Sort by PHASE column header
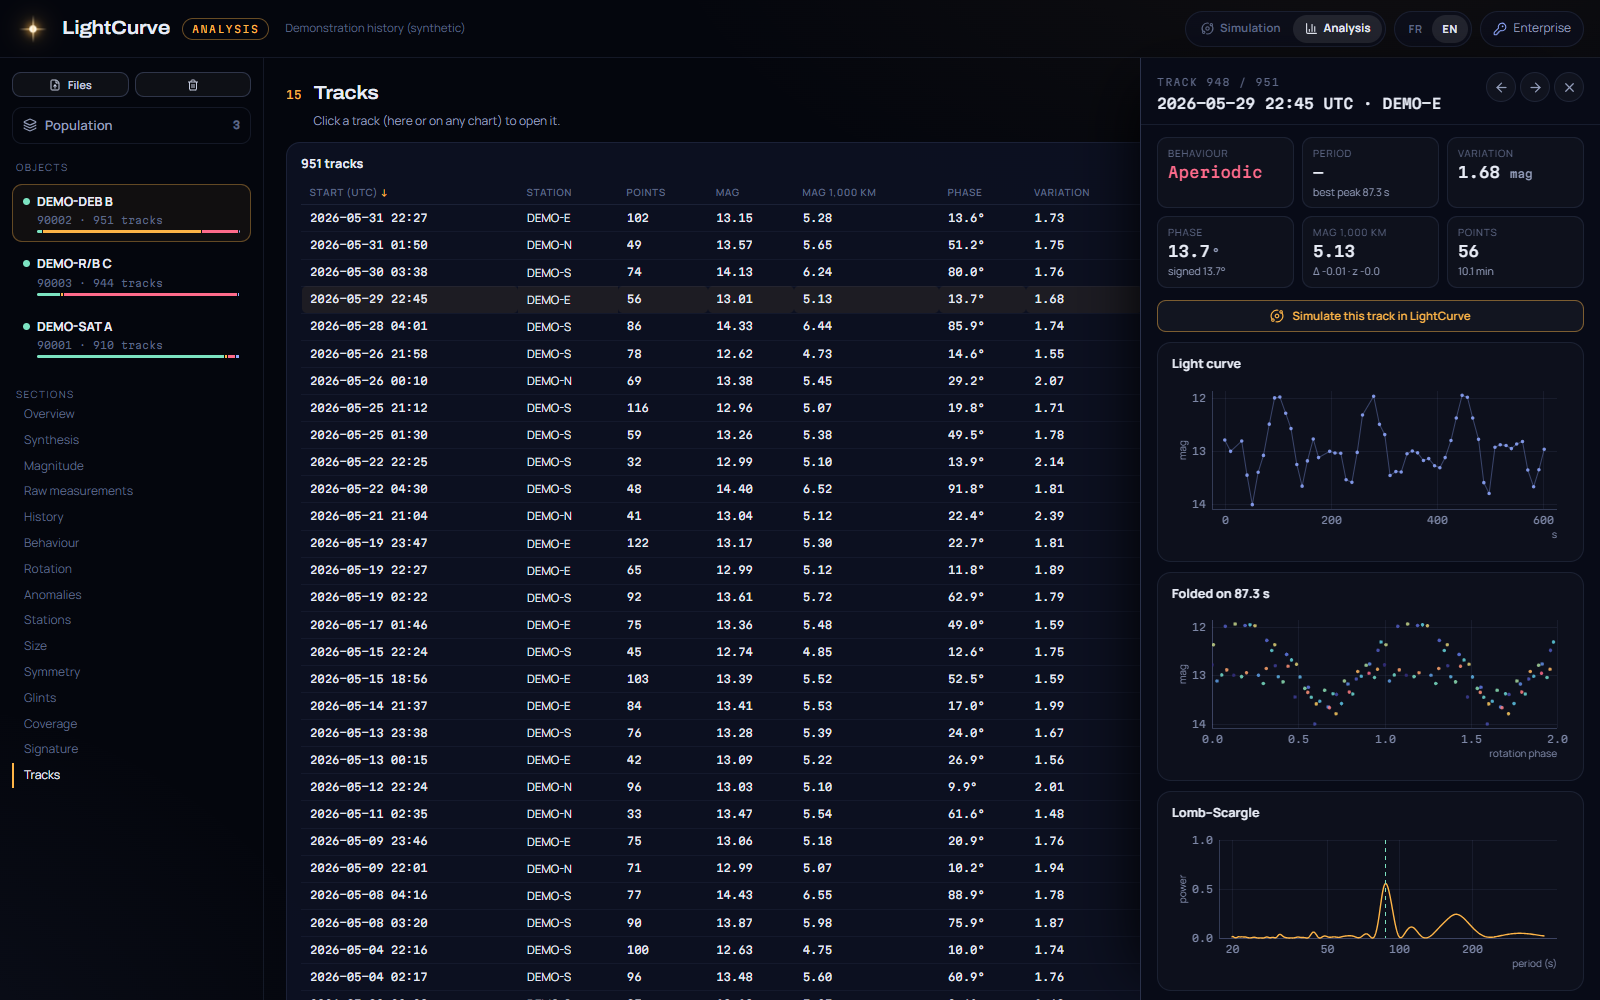The width and height of the screenshot is (1600, 1000). (x=964, y=193)
